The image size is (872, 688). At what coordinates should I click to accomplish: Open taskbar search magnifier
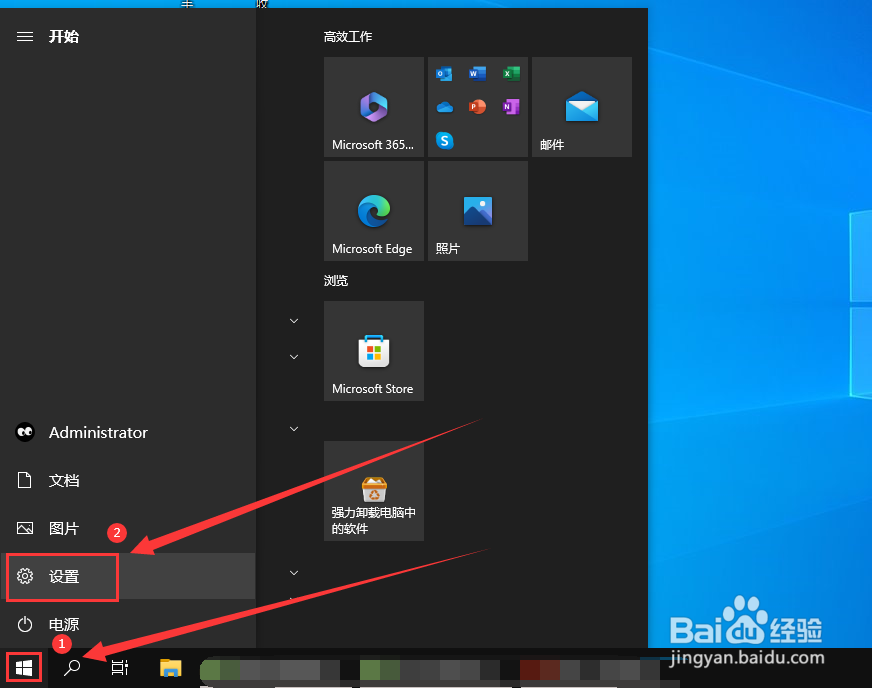pos(72,667)
